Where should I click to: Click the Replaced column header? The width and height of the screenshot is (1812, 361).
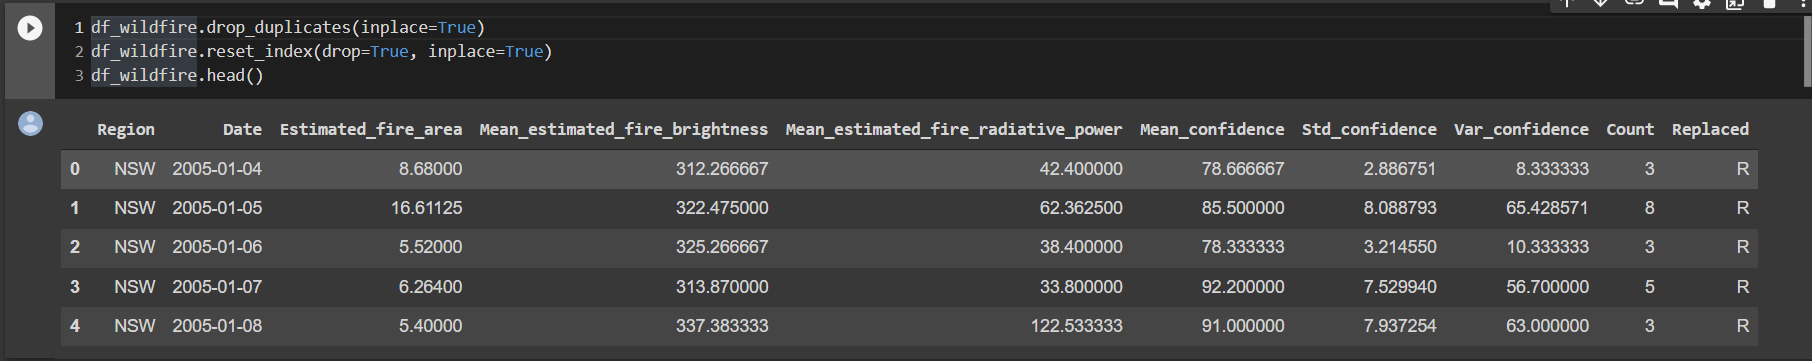point(1710,129)
